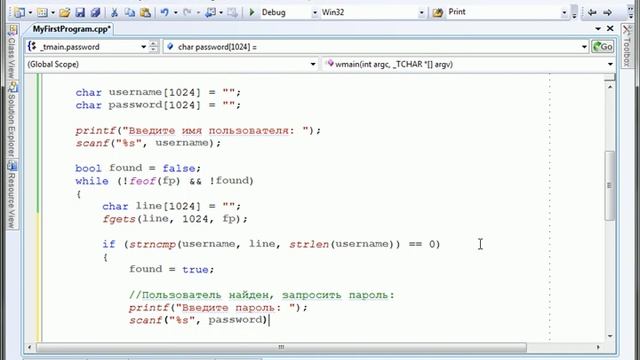
Task: Open the Resource View side tab
Action: [x=12, y=195]
